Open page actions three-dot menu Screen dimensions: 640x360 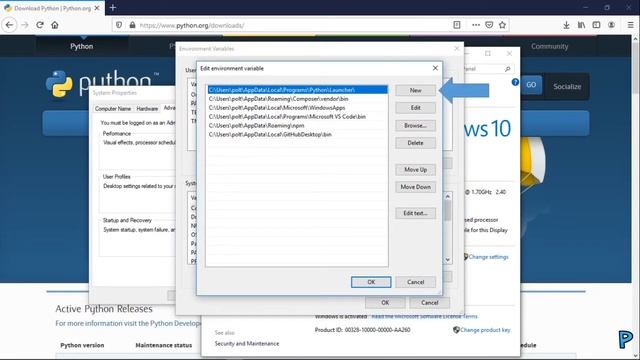click(476, 25)
